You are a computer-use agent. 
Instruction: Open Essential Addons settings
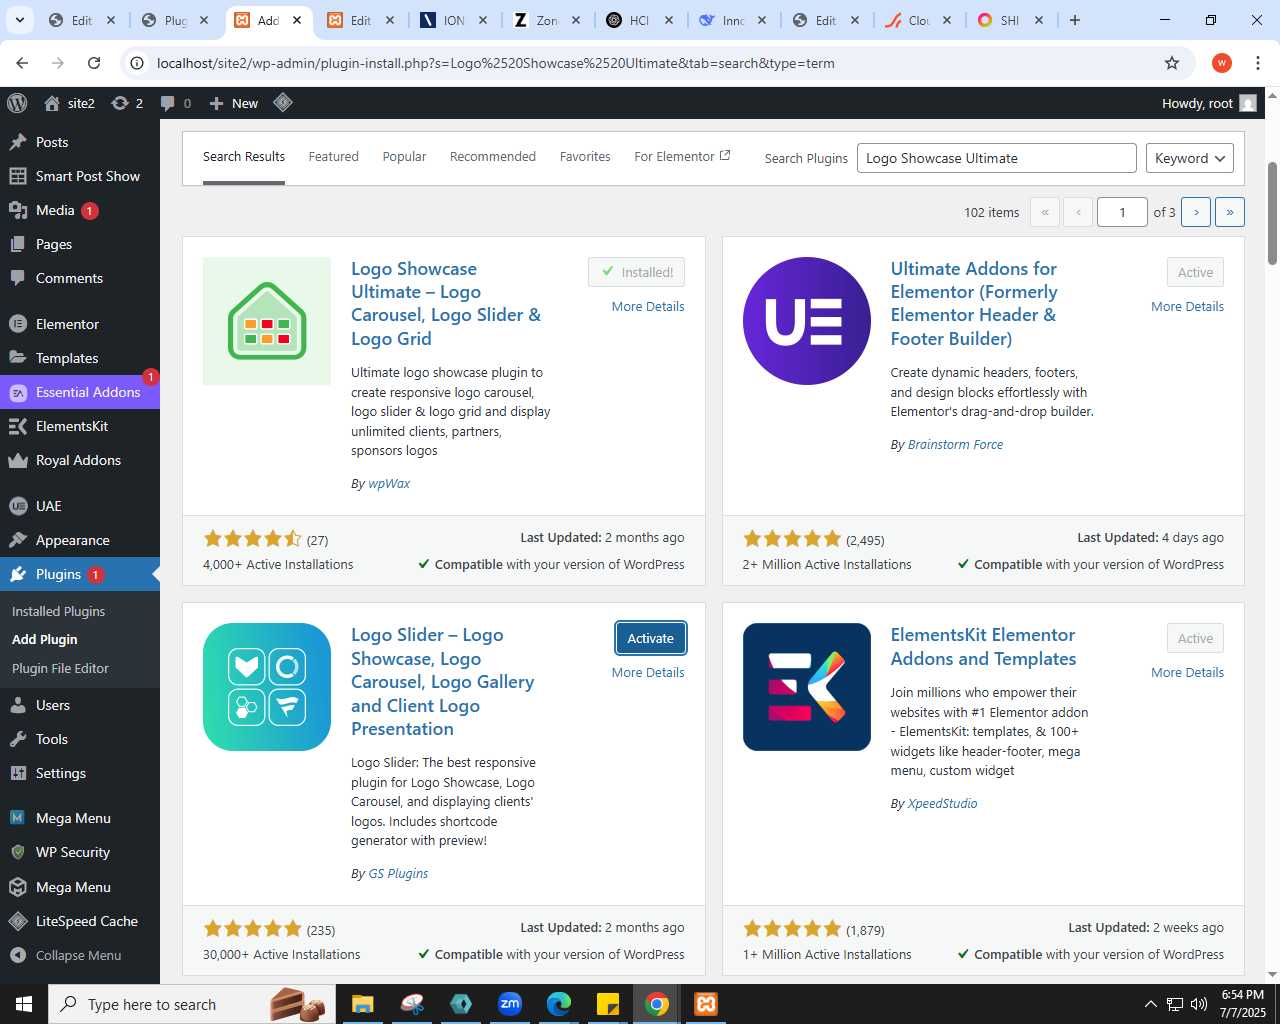point(80,392)
